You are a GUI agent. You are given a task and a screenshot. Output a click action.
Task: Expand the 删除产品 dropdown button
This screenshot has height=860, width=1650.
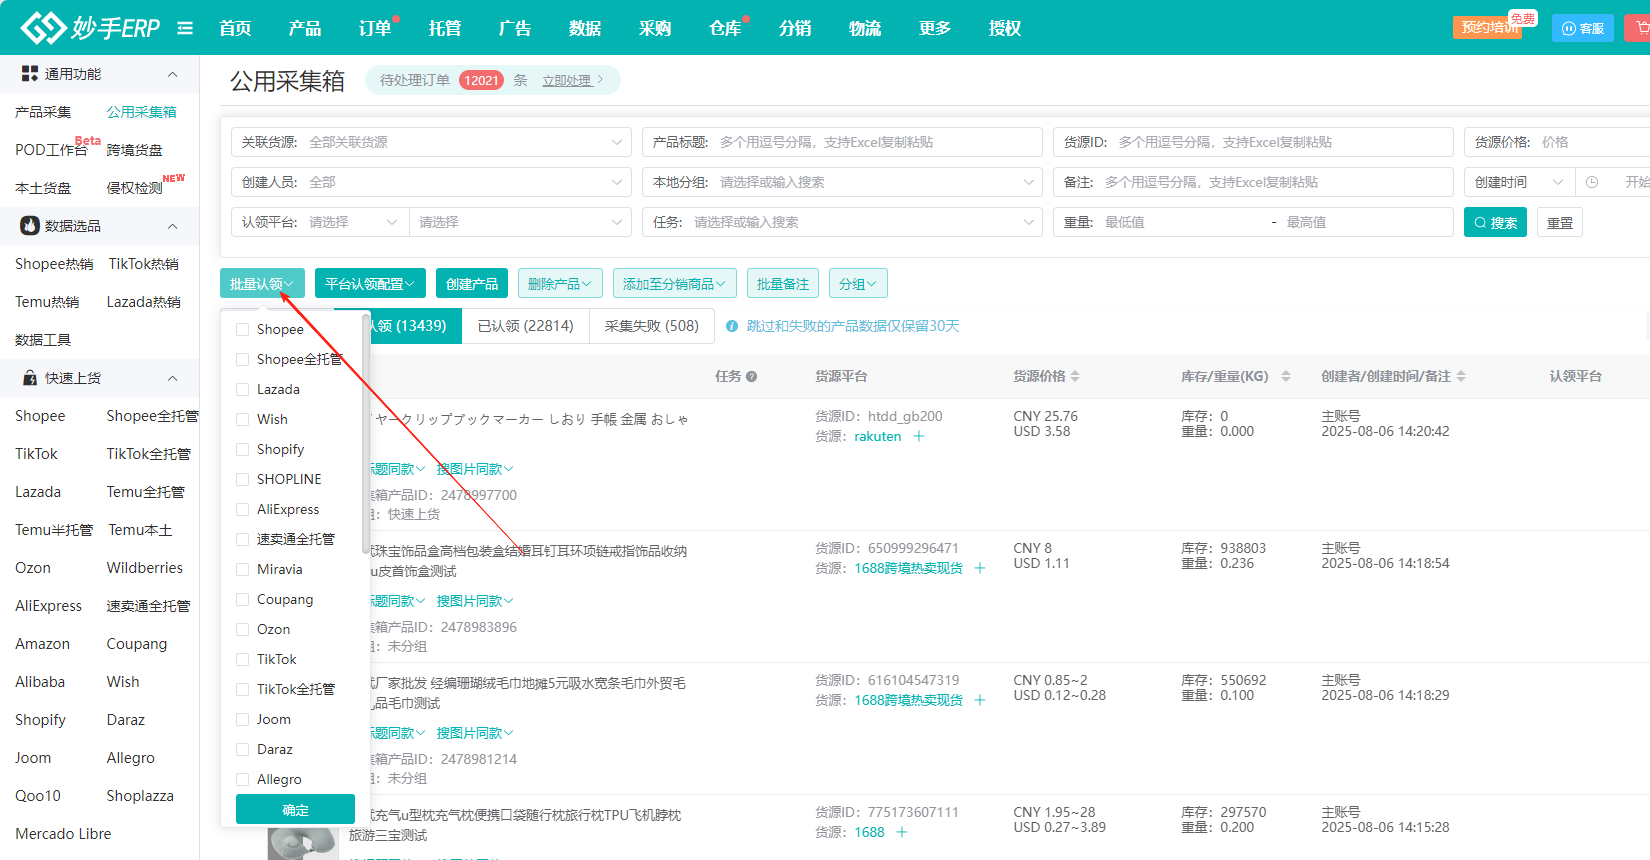[560, 284]
